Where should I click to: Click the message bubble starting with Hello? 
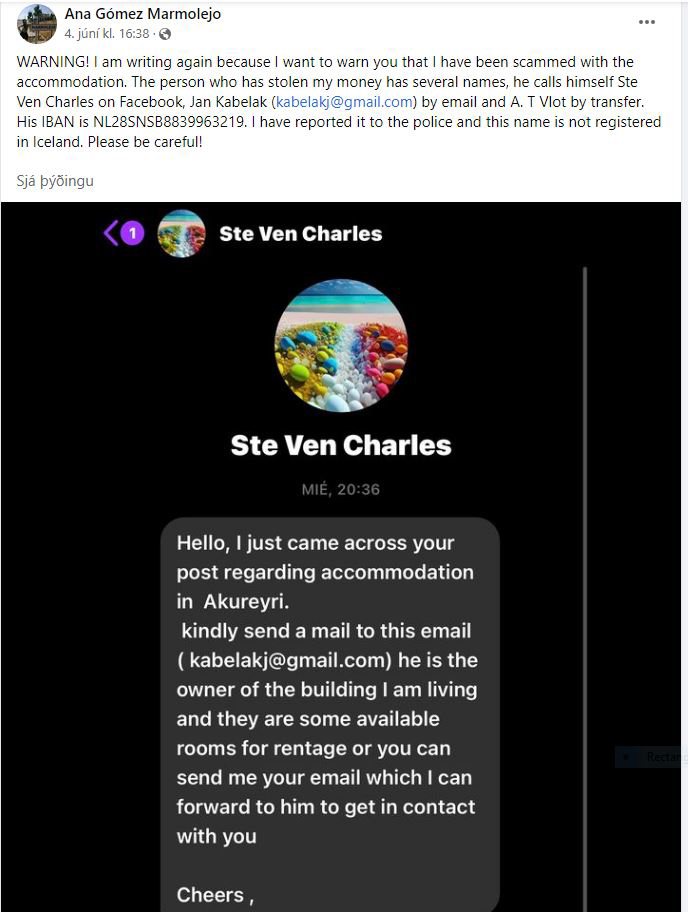coord(330,714)
